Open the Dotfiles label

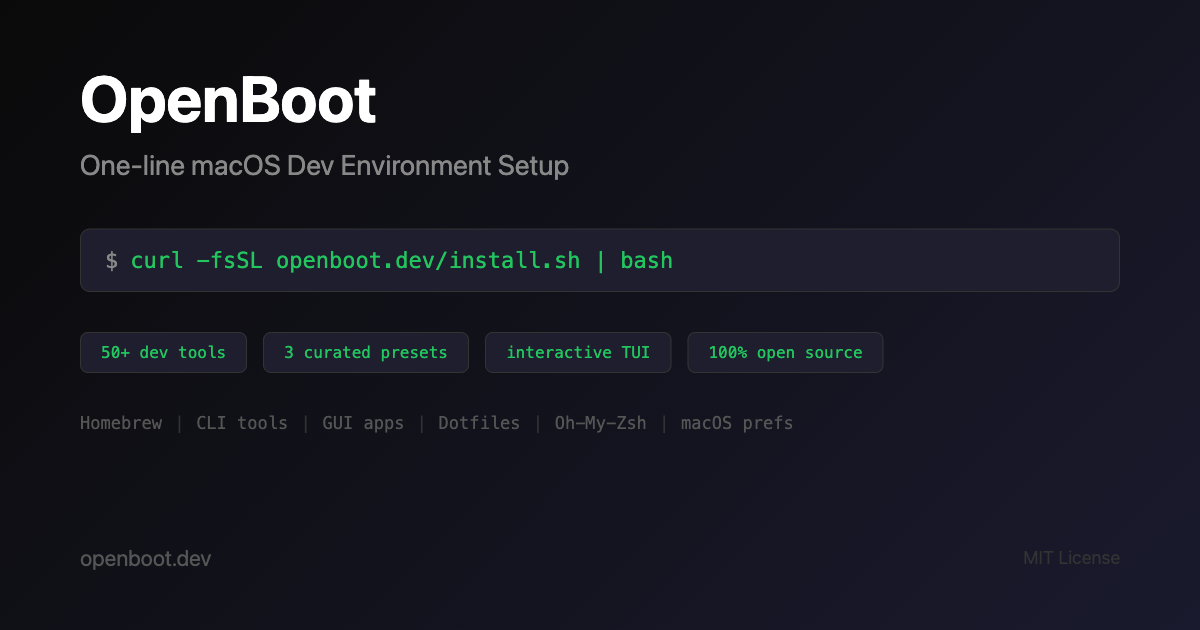[x=479, y=423]
